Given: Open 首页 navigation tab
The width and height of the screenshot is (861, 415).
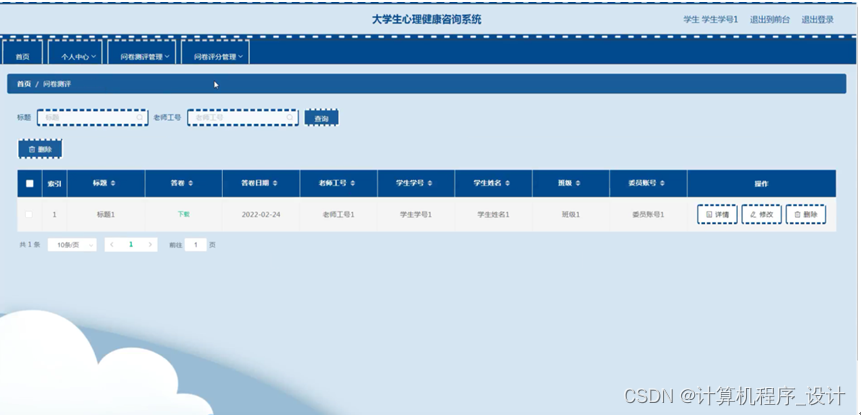Looking at the screenshot, I should [x=23, y=54].
